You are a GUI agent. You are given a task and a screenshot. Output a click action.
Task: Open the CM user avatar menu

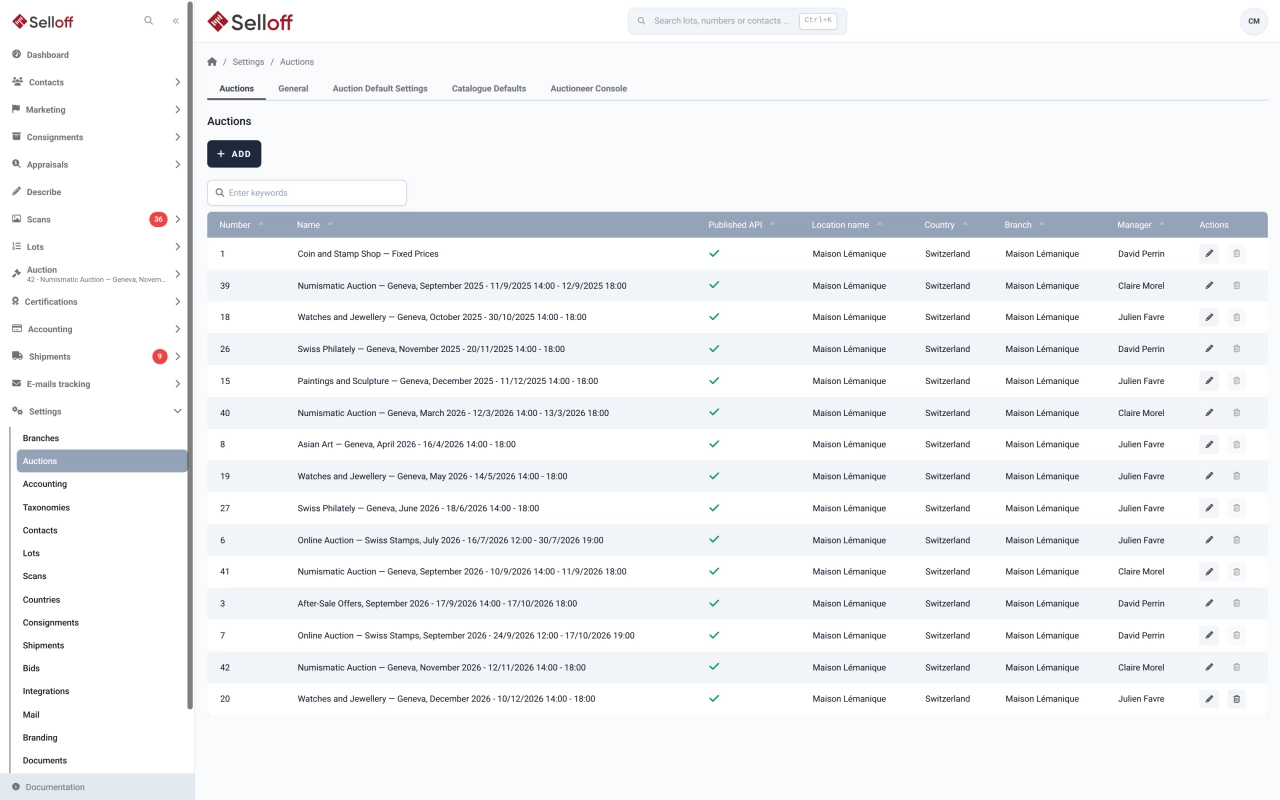point(1253,21)
